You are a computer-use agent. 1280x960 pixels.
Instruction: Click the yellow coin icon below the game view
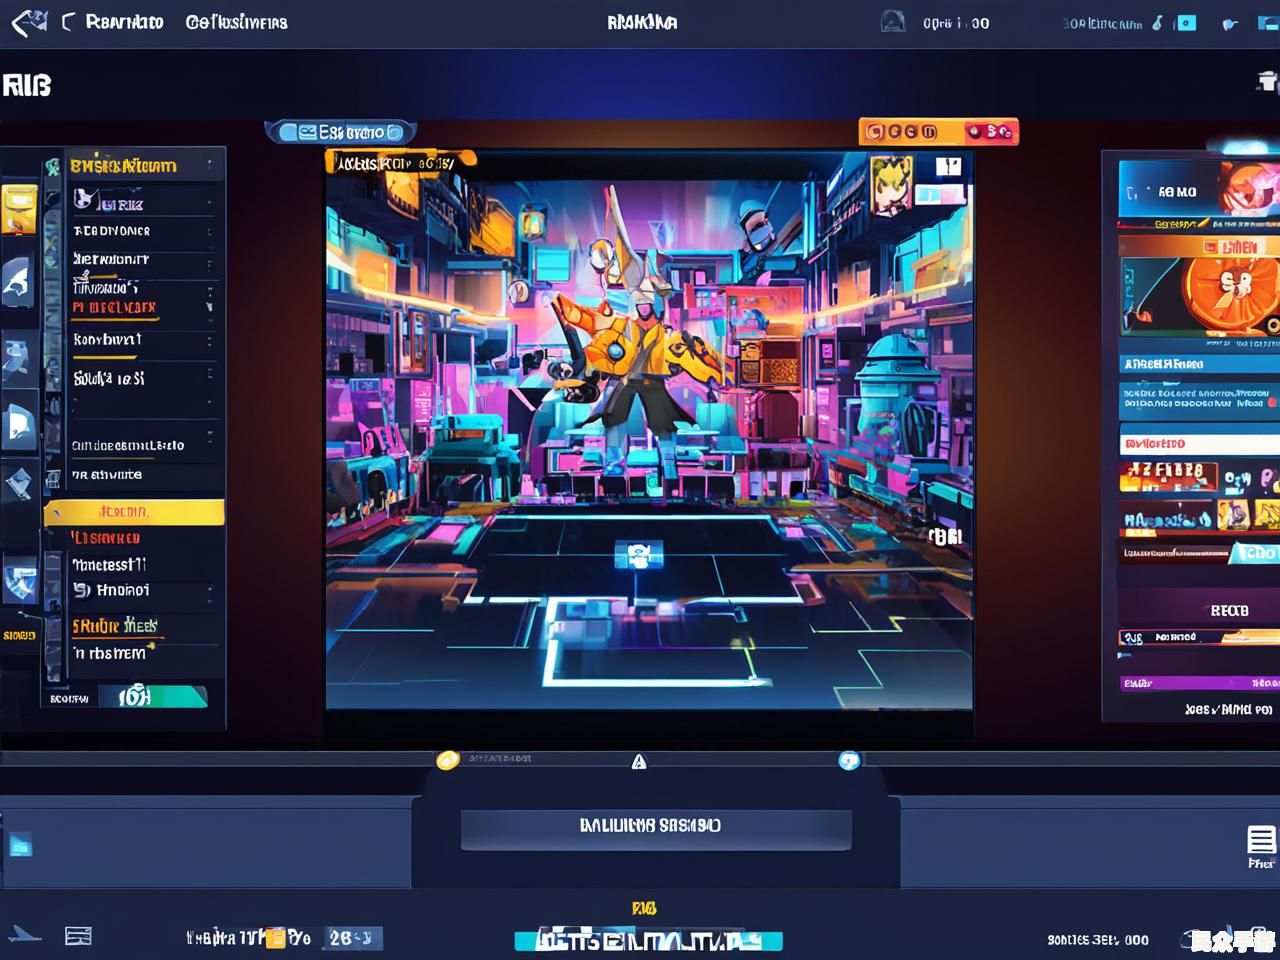(x=448, y=761)
